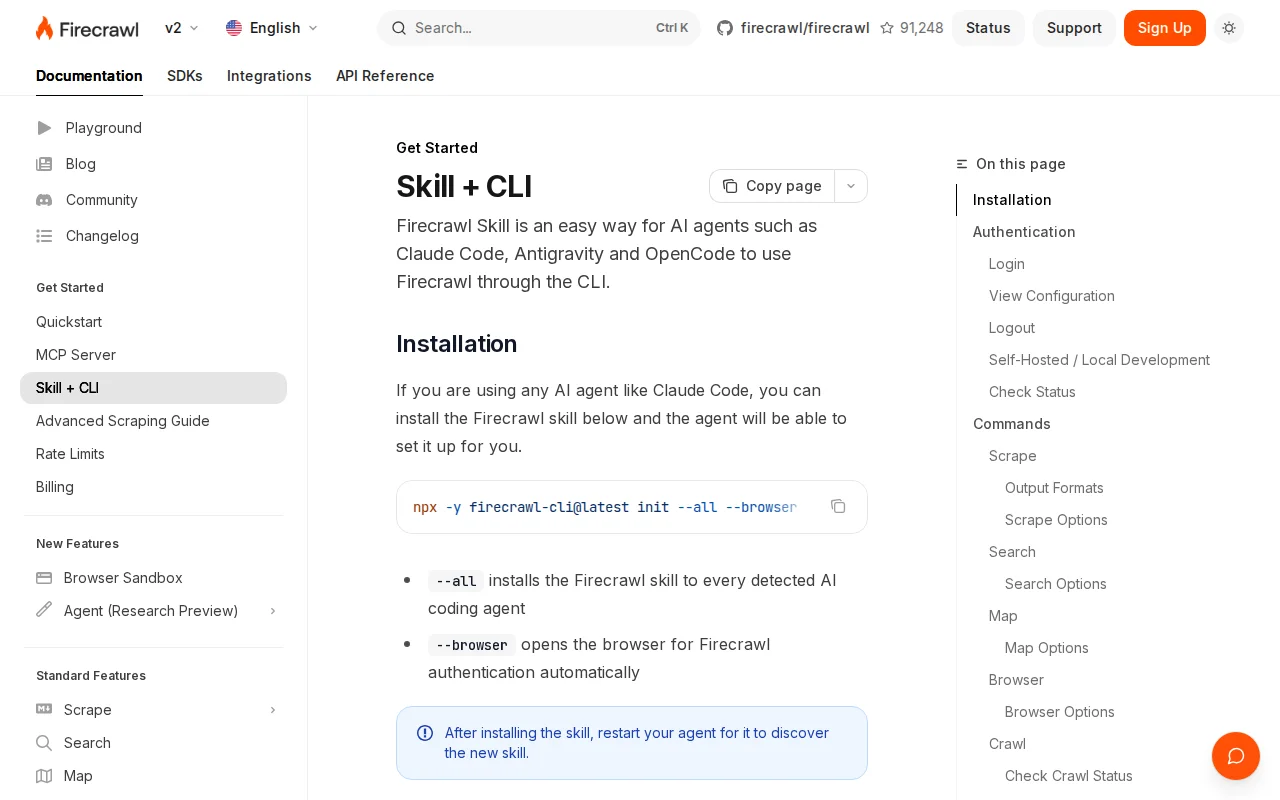Viewport: 1280px width, 800px height.
Task: Jump to Check Status section
Action: [1032, 392]
